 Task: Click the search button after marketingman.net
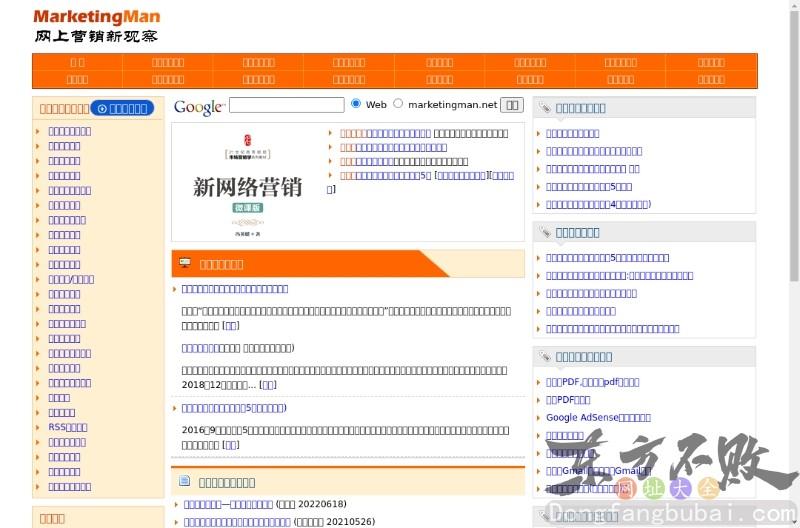[x=512, y=105]
